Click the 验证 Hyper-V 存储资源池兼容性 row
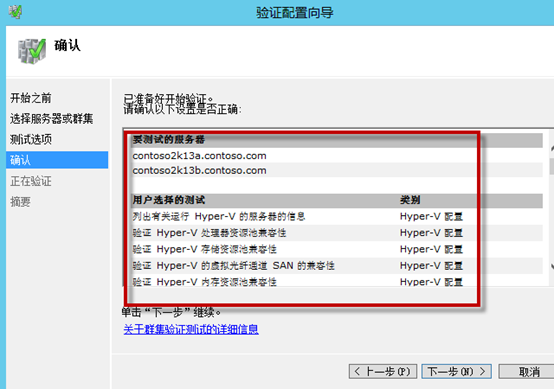554x389 pixels. [x=337, y=249]
